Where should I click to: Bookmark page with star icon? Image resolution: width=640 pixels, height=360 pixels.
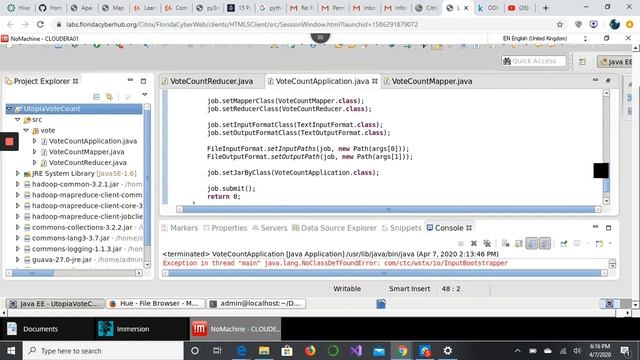[560, 24]
